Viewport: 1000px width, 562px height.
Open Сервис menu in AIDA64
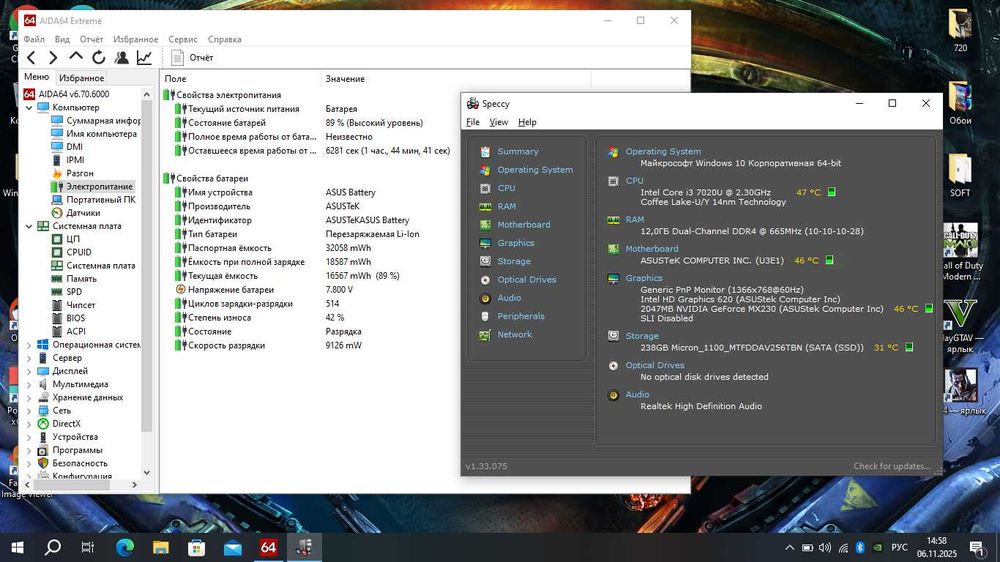(182, 39)
